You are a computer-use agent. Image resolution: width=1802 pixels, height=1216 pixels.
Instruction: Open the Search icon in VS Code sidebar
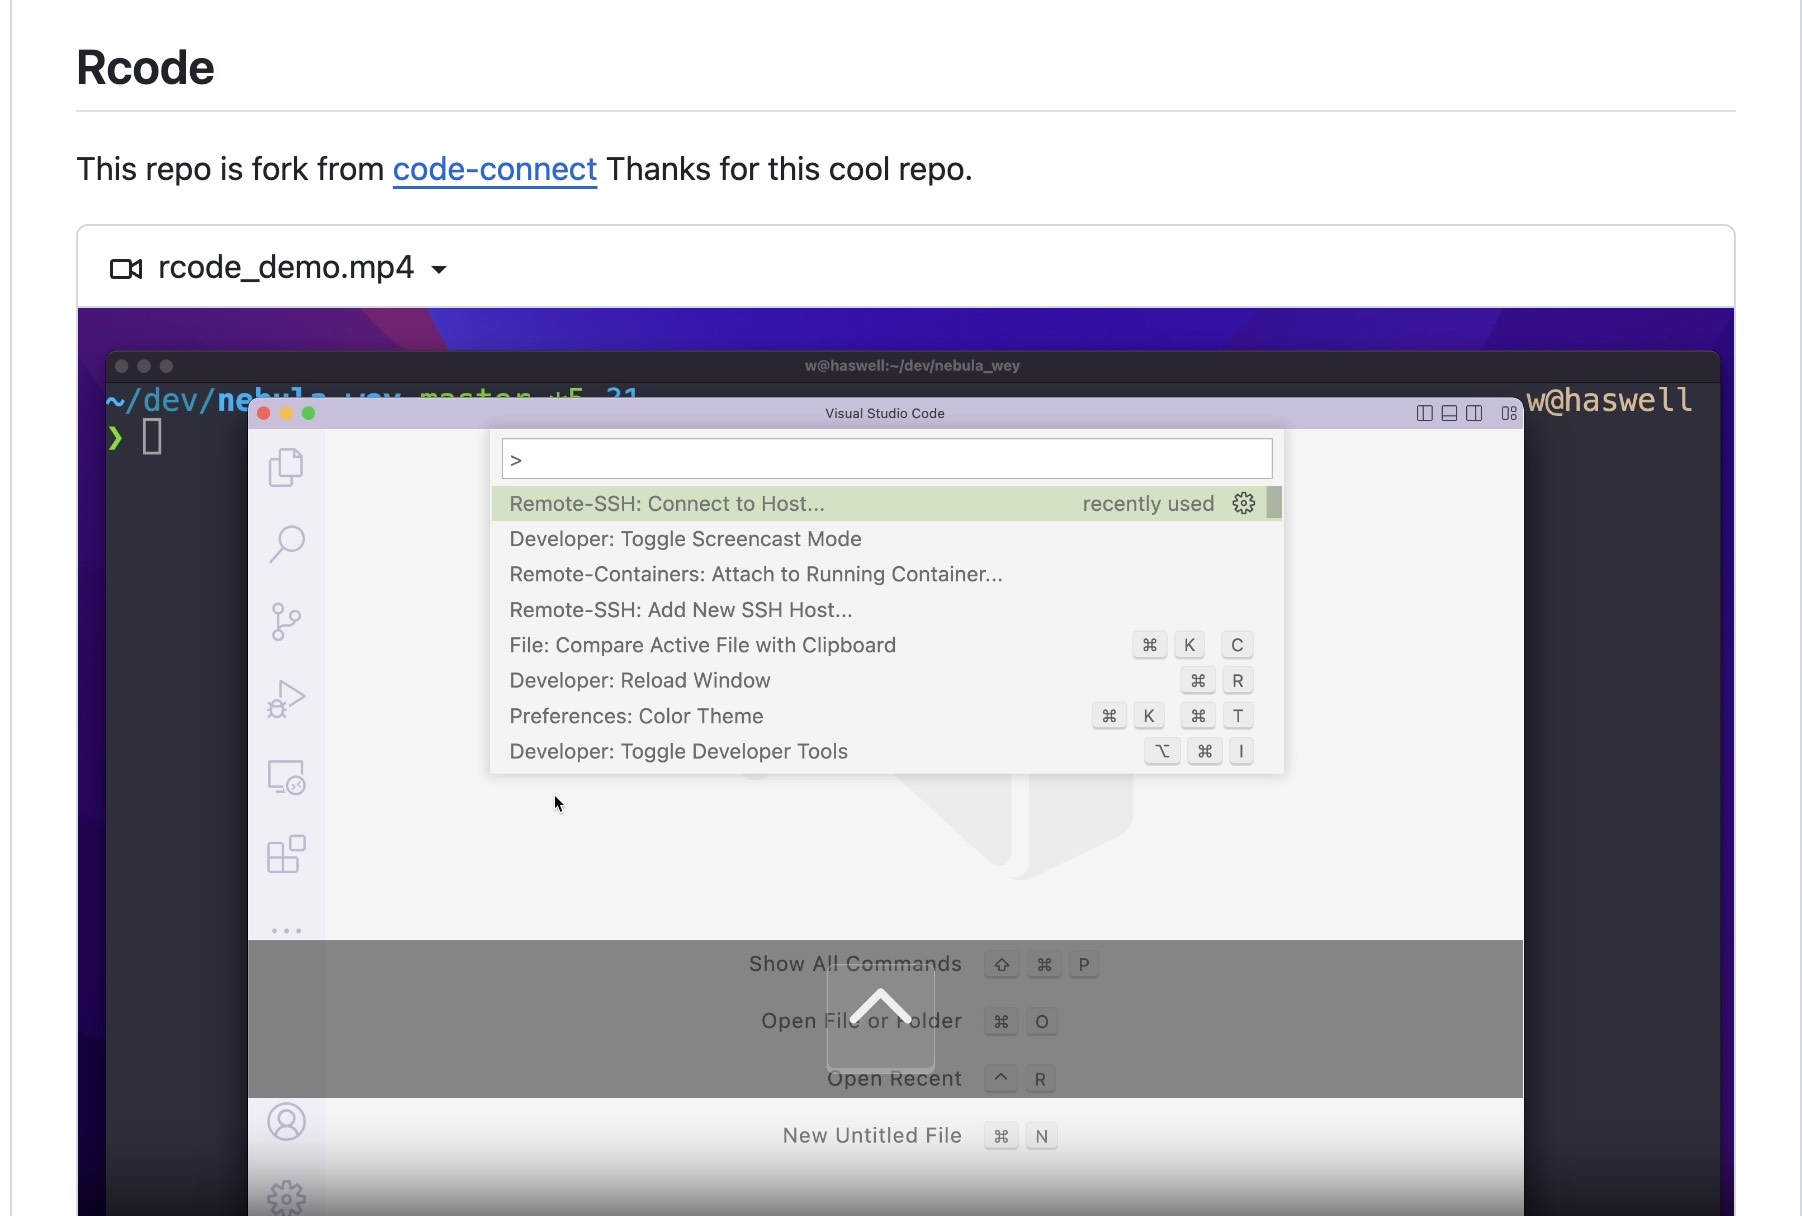tap(286, 544)
